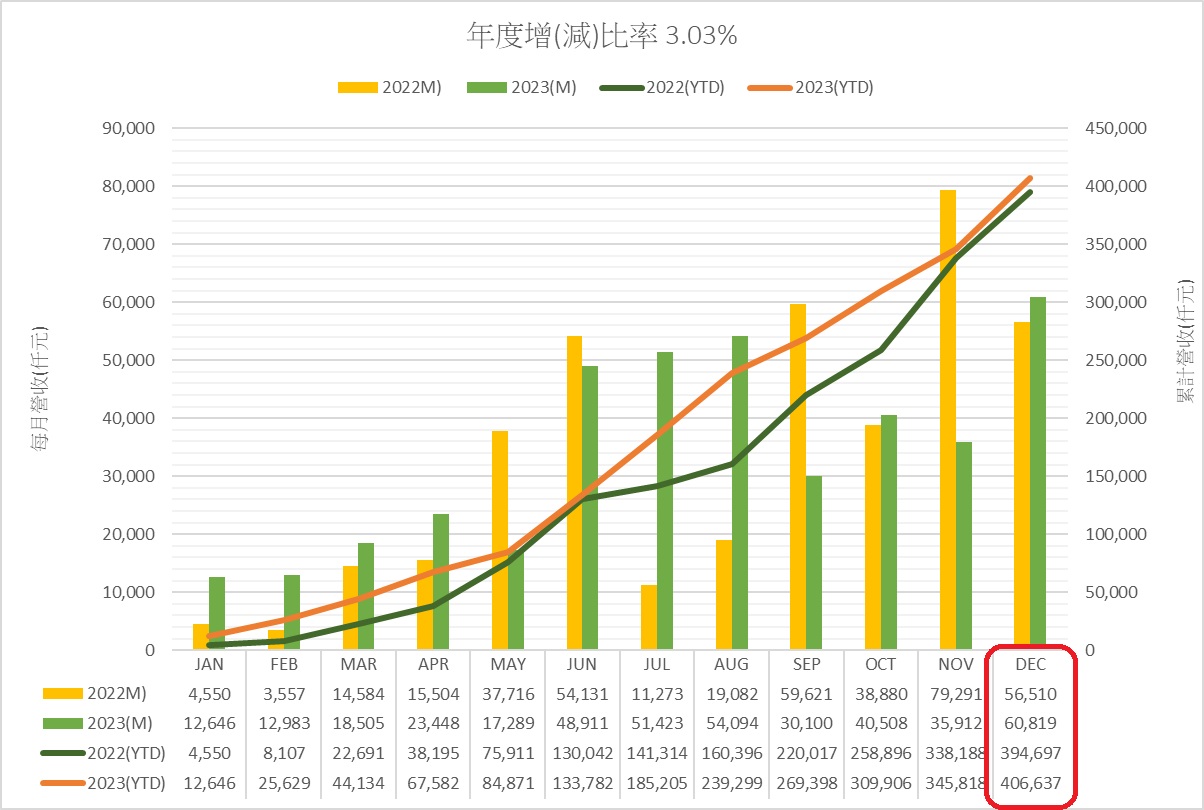Viewport: 1204px width, 810px height.
Task: Click the chart title 年度增(減)比率 3.03%
Action: pyautogui.click(x=602, y=36)
